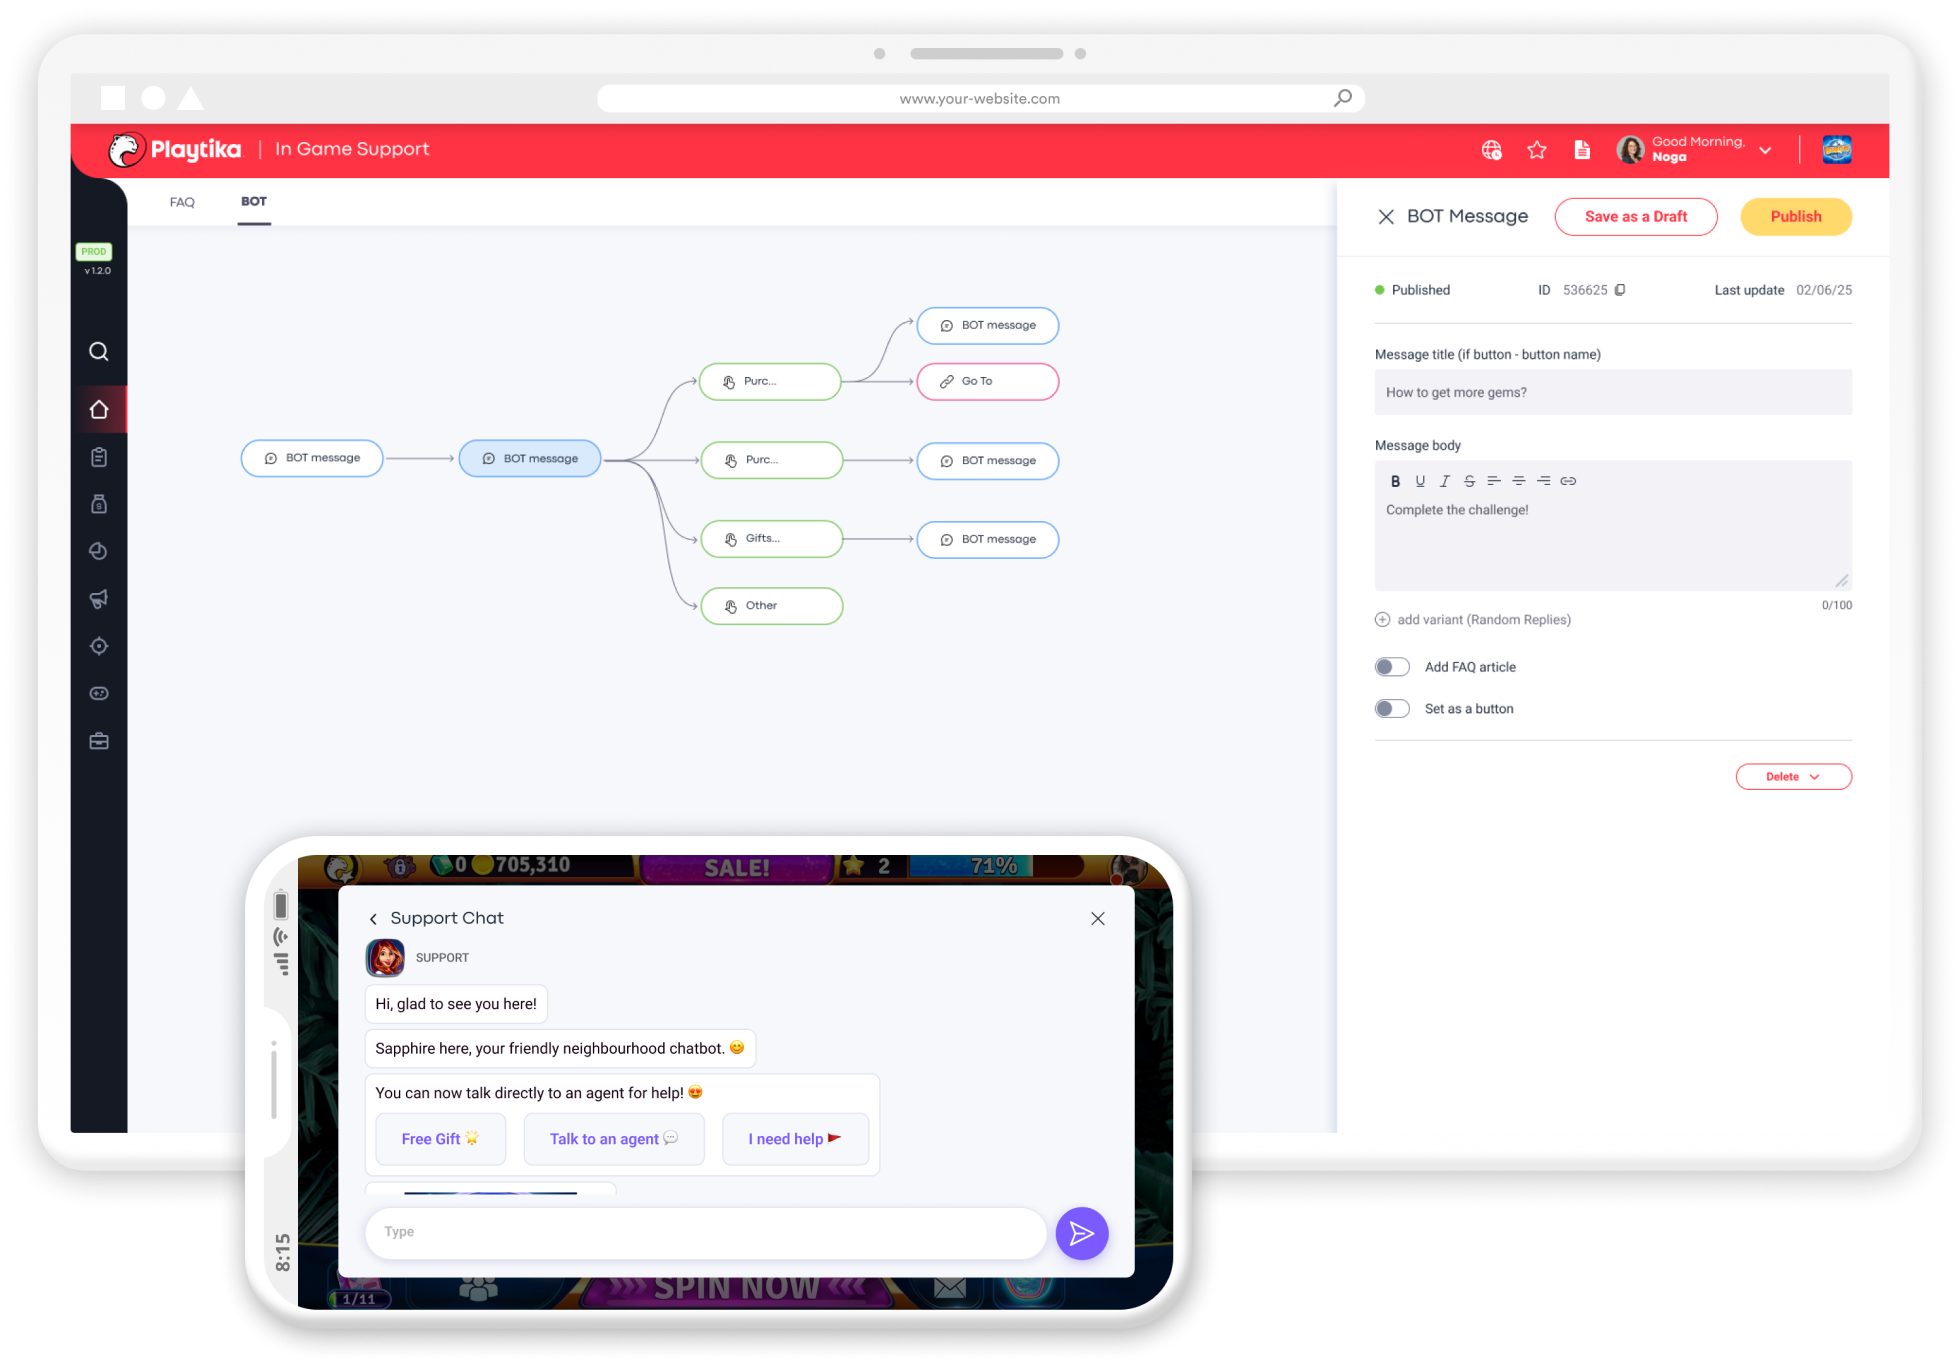Screen dimensions: 1960x1364
Task: Align message body text left
Action: click(1494, 481)
